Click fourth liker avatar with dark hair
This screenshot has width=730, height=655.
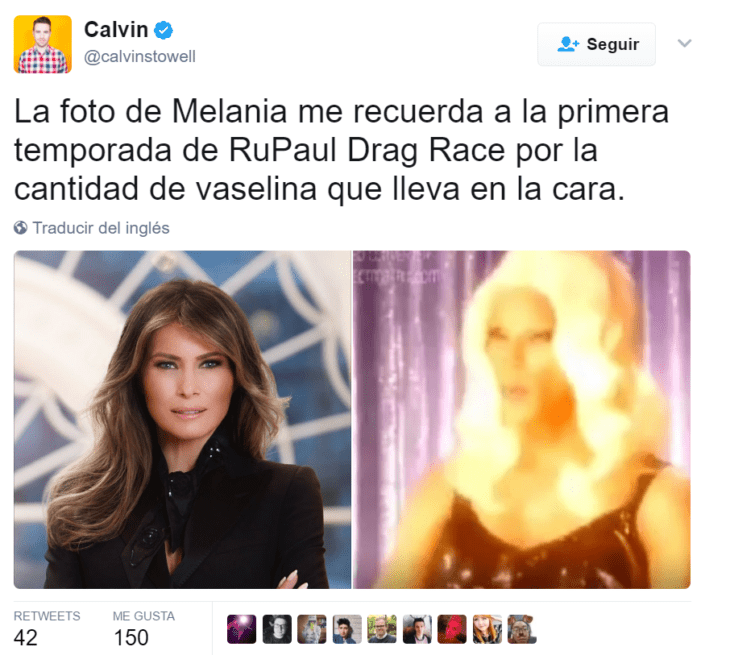tap(347, 629)
